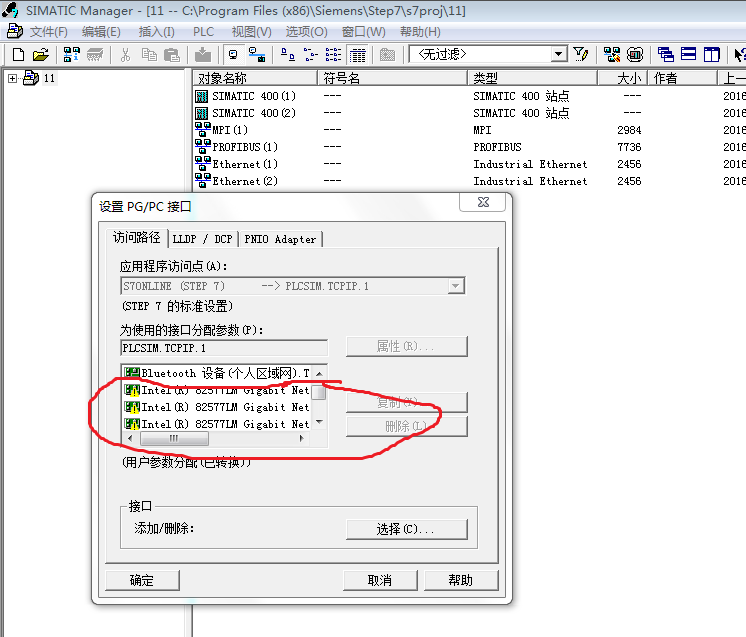Open the PLC menu
Image resolution: width=746 pixels, height=637 pixels.
point(203,32)
